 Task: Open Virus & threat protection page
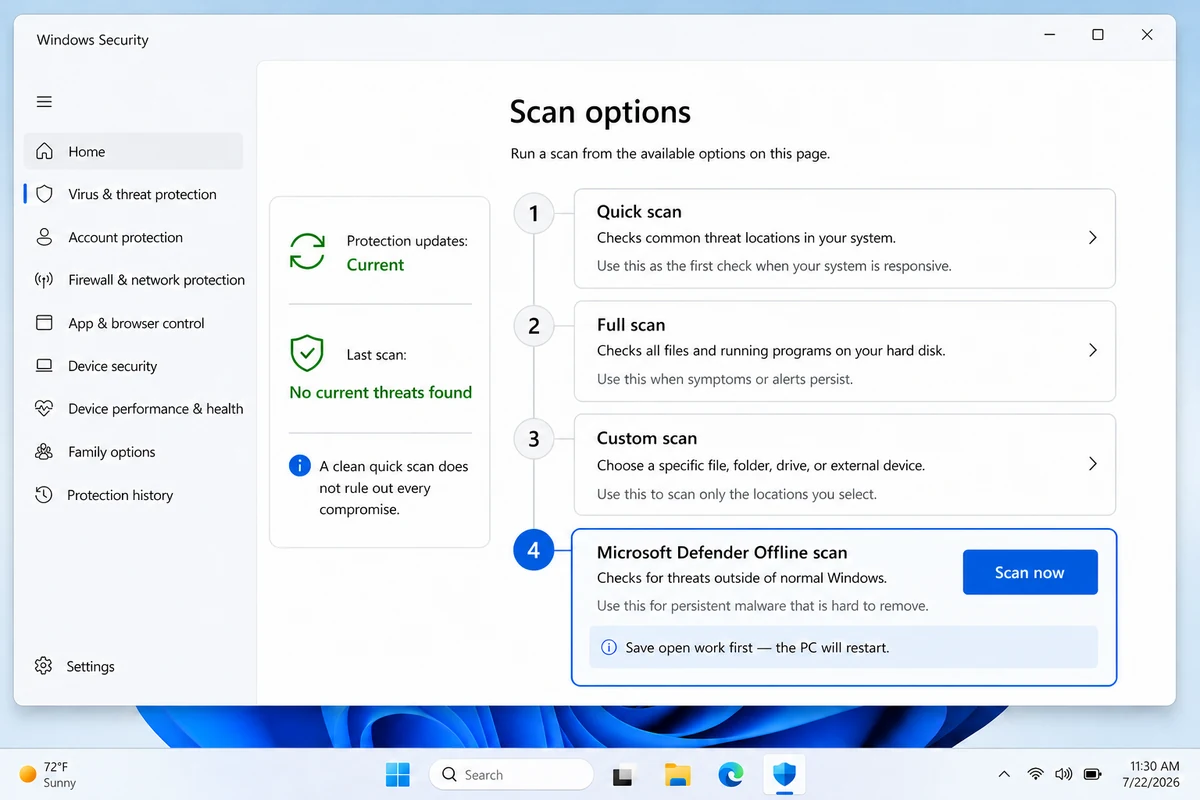pos(133,194)
